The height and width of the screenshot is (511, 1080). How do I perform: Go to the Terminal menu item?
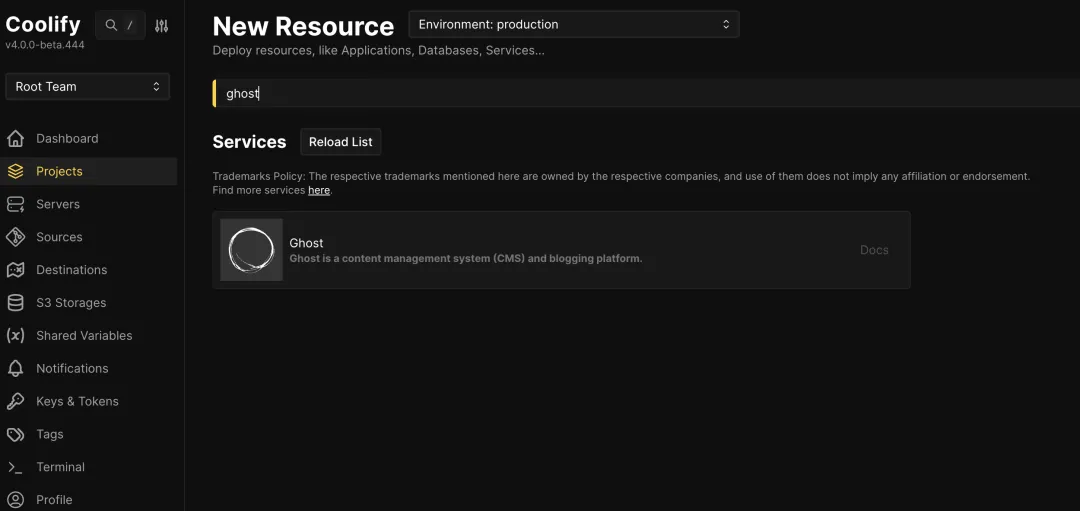[x=60, y=467]
